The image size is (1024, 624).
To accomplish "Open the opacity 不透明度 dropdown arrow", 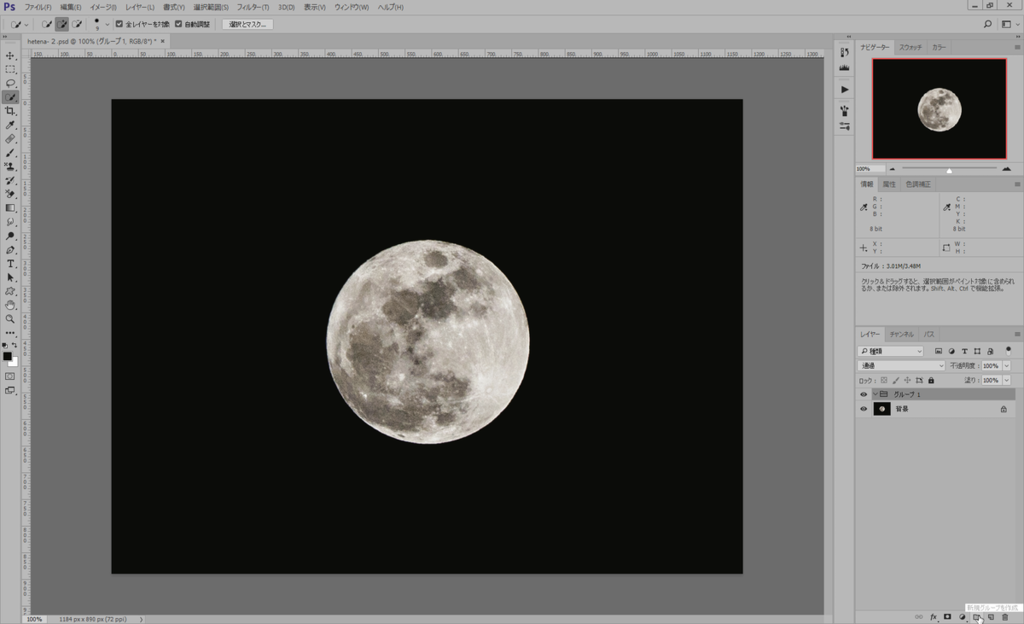I will click(x=1006, y=366).
